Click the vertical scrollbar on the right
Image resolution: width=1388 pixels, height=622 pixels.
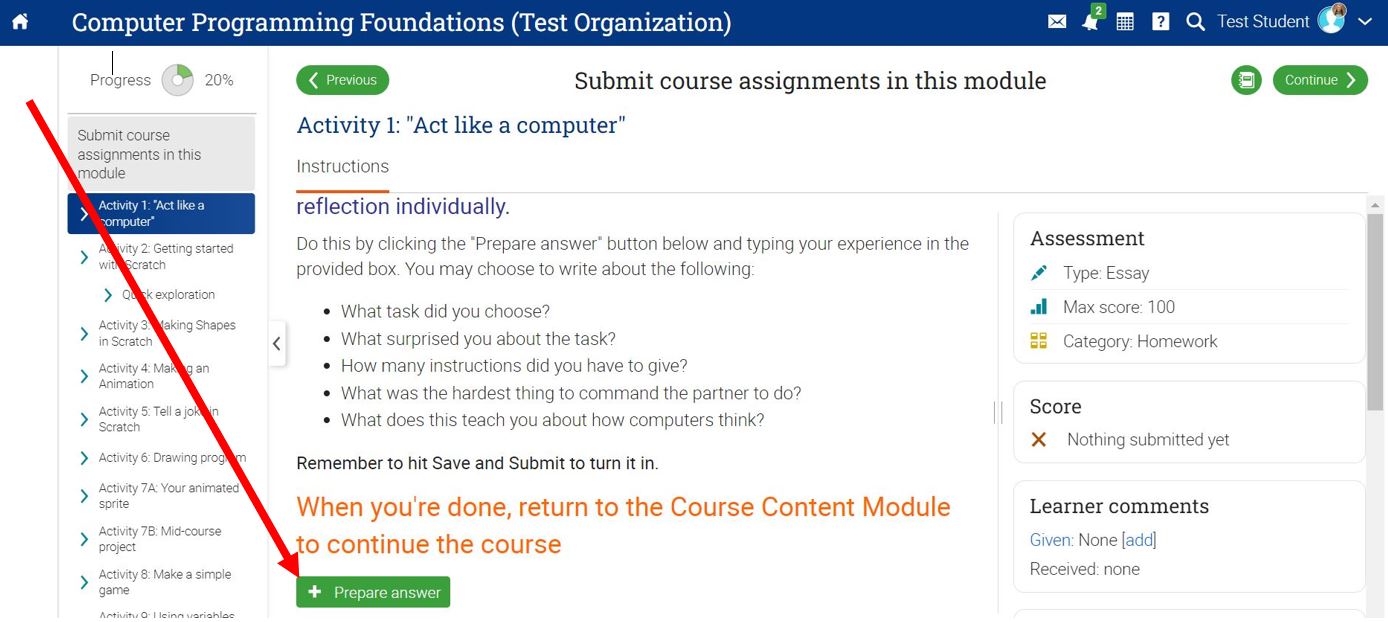coord(1375,310)
